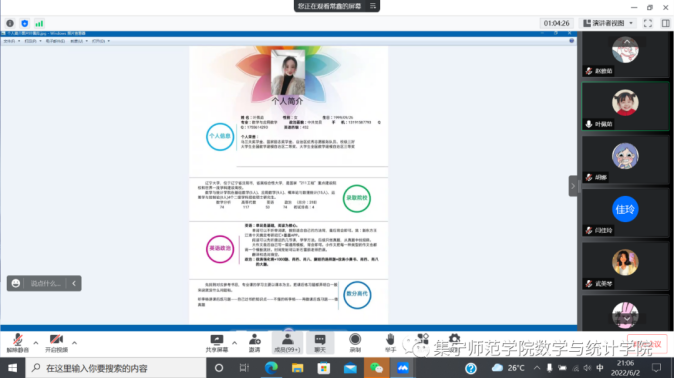Open the 邀请 invite participants icon
This screenshot has height=378, width=674.
click(x=254, y=343)
